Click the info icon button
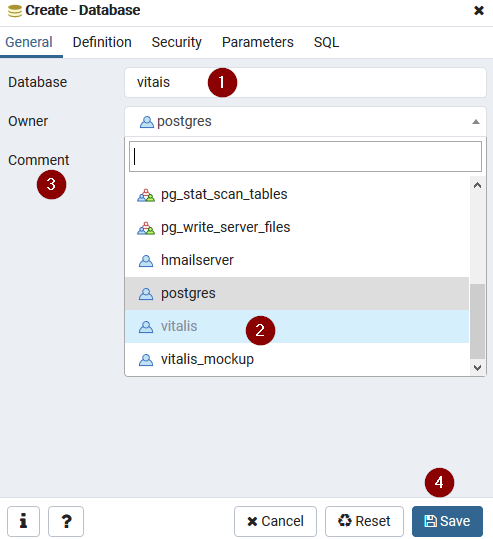The width and height of the screenshot is (493, 539). pyautogui.click(x=23, y=521)
